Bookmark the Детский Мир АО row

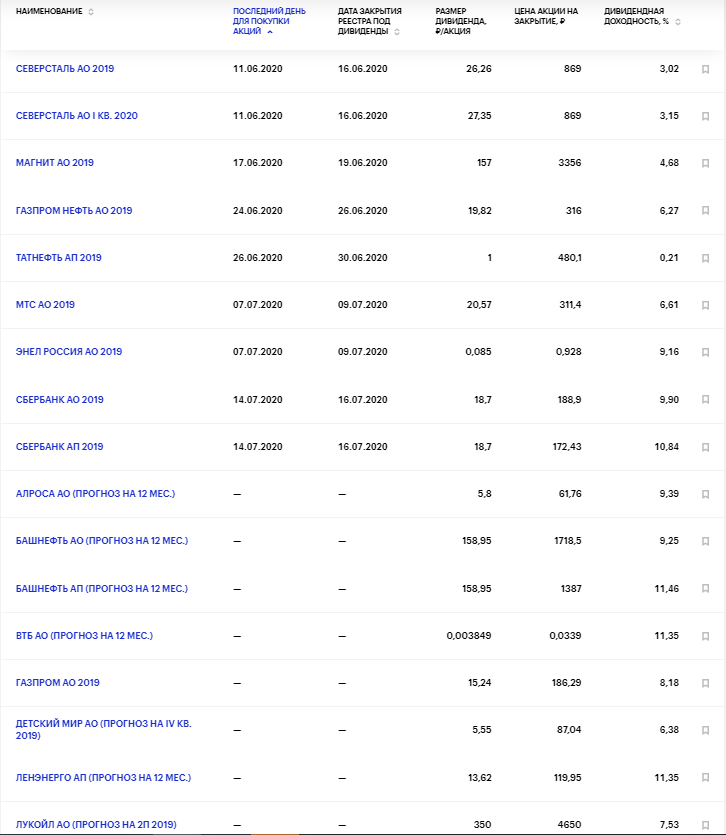tap(705, 730)
